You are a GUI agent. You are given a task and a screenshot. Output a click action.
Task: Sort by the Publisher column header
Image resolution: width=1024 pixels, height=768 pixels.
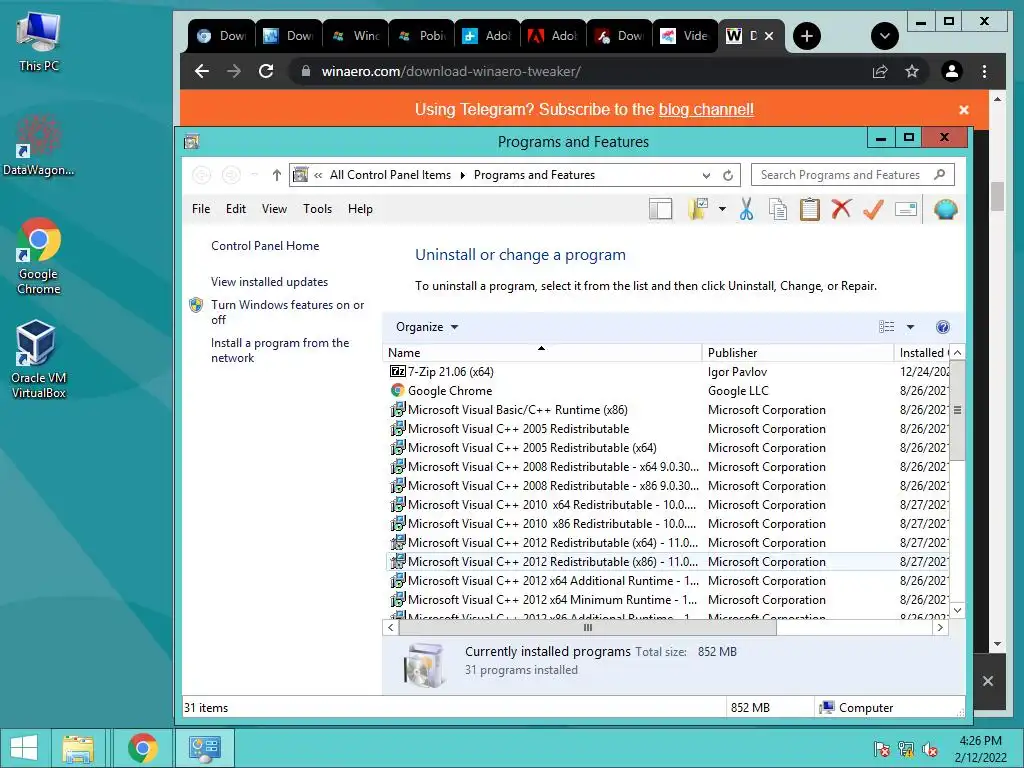pyautogui.click(x=797, y=353)
